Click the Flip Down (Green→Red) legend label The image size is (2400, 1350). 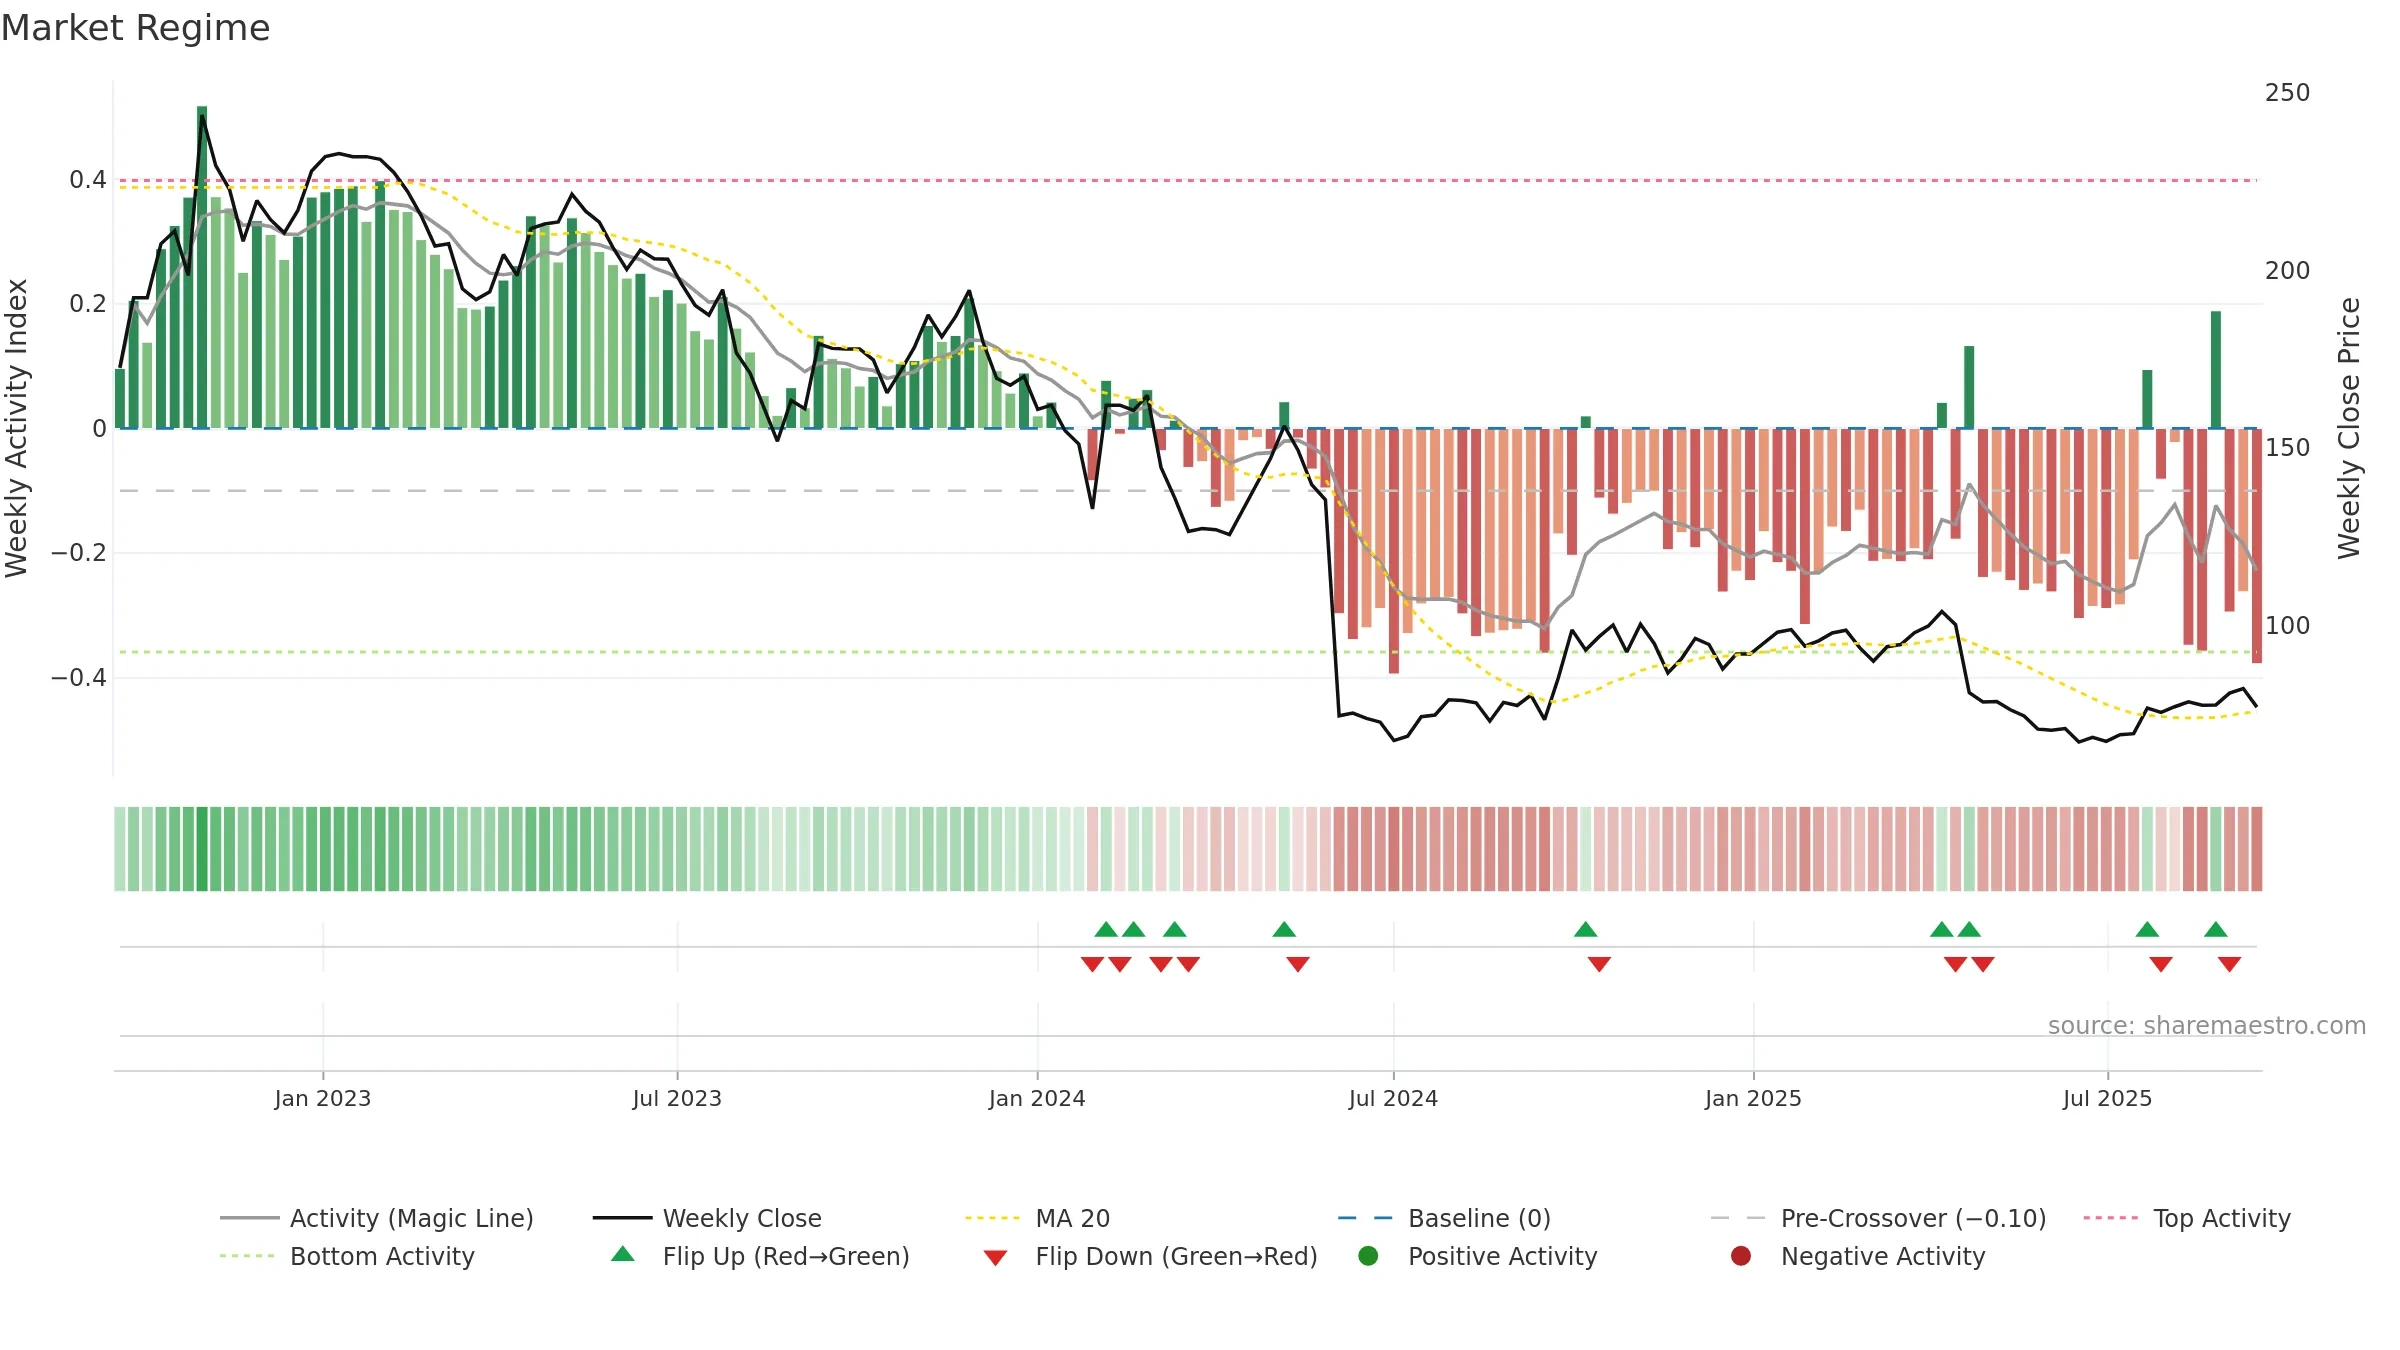[x=1176, y=1256]
